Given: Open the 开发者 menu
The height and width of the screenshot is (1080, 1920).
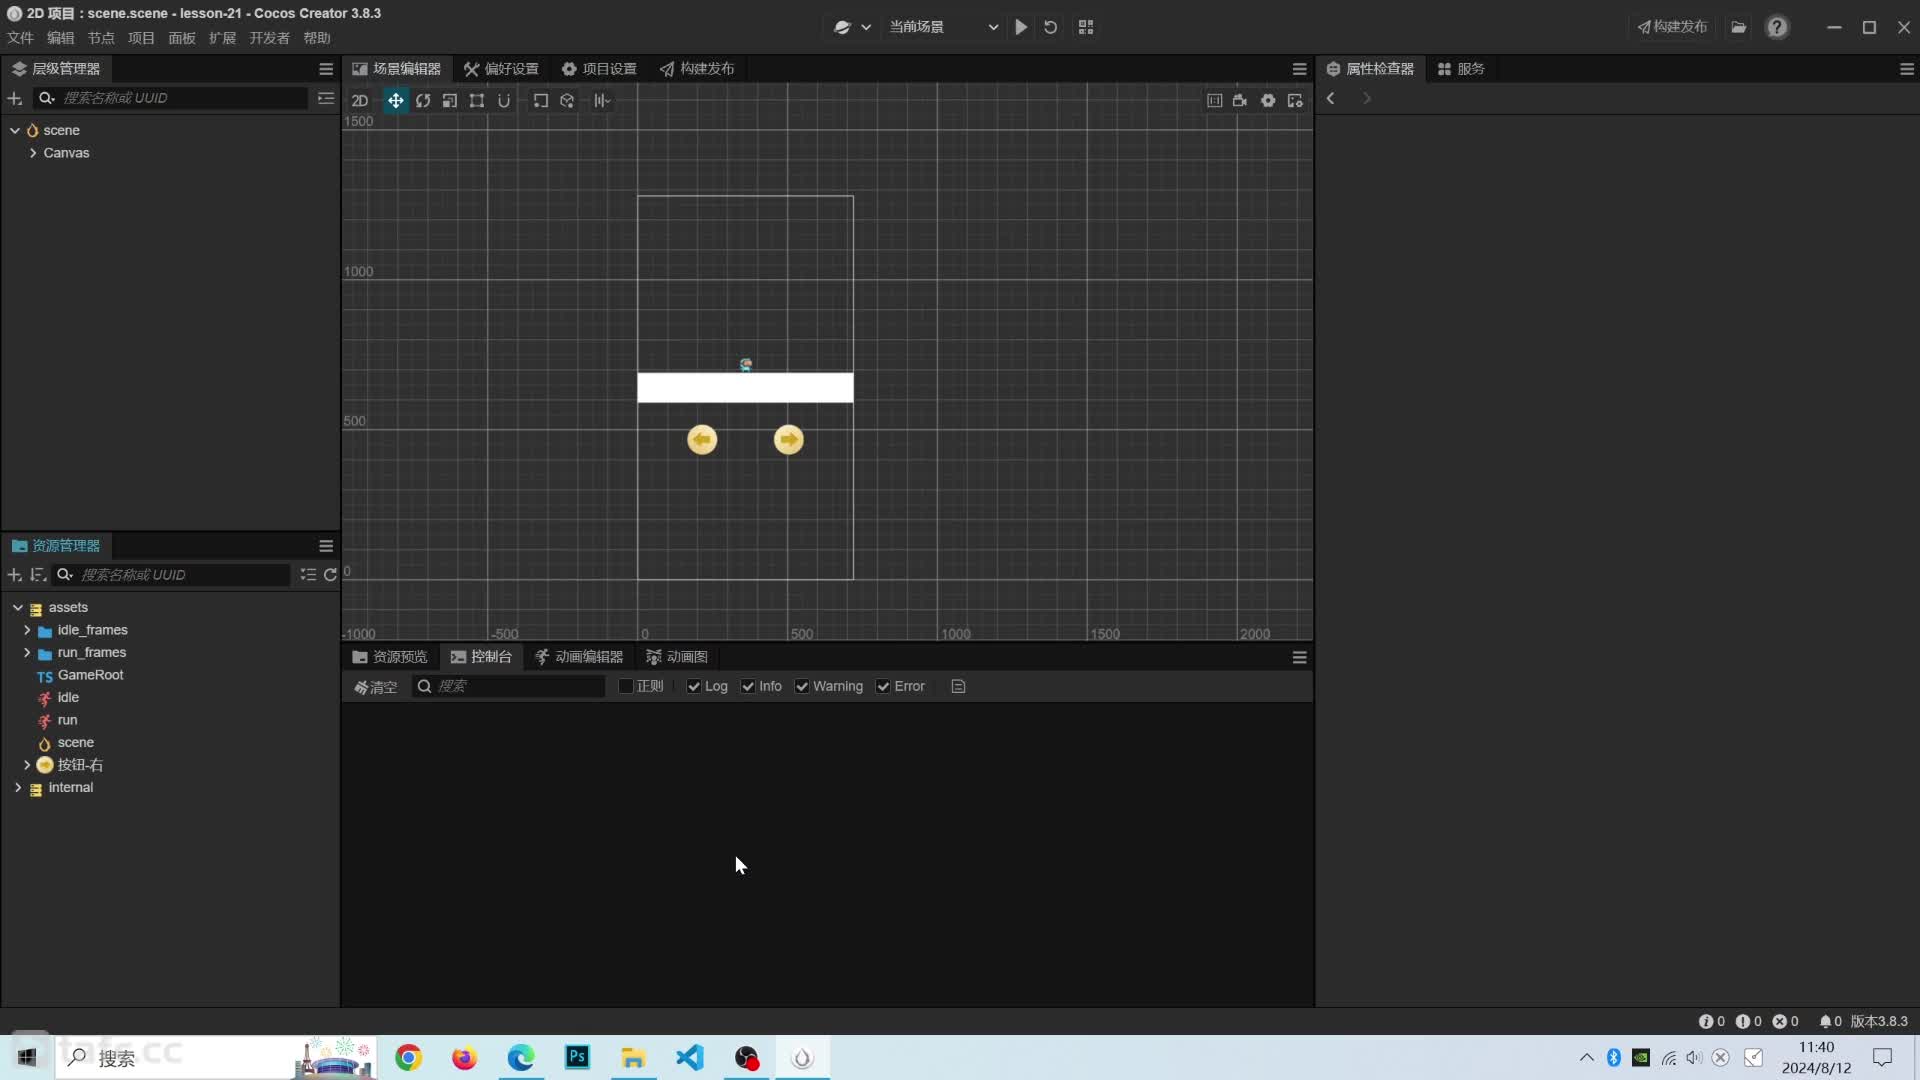Looking at the screenshot, I should pos(269,38).
